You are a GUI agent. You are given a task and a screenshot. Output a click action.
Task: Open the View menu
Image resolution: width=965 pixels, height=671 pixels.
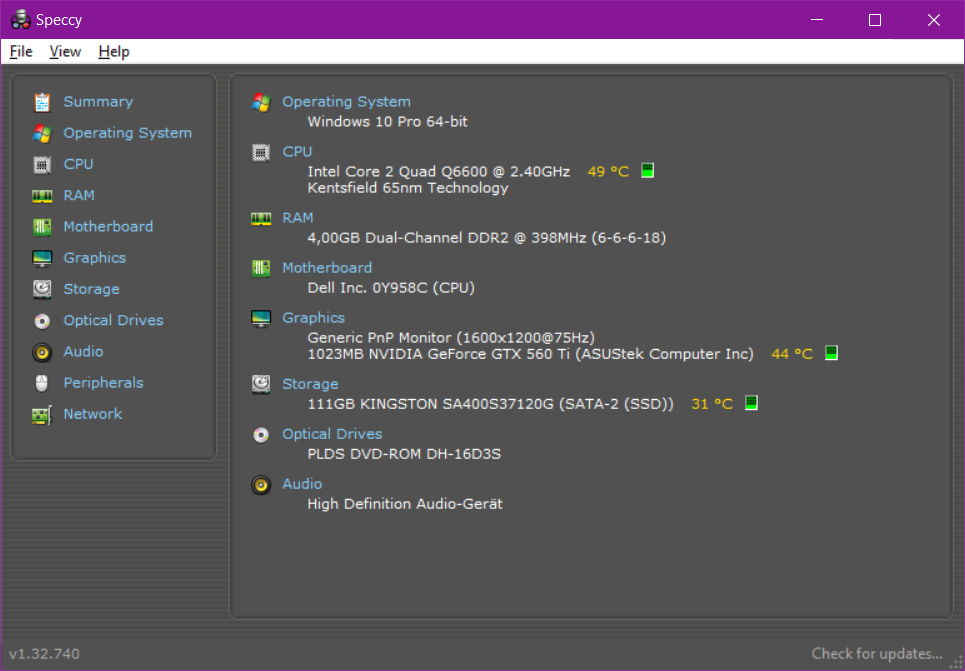(65, 52)
